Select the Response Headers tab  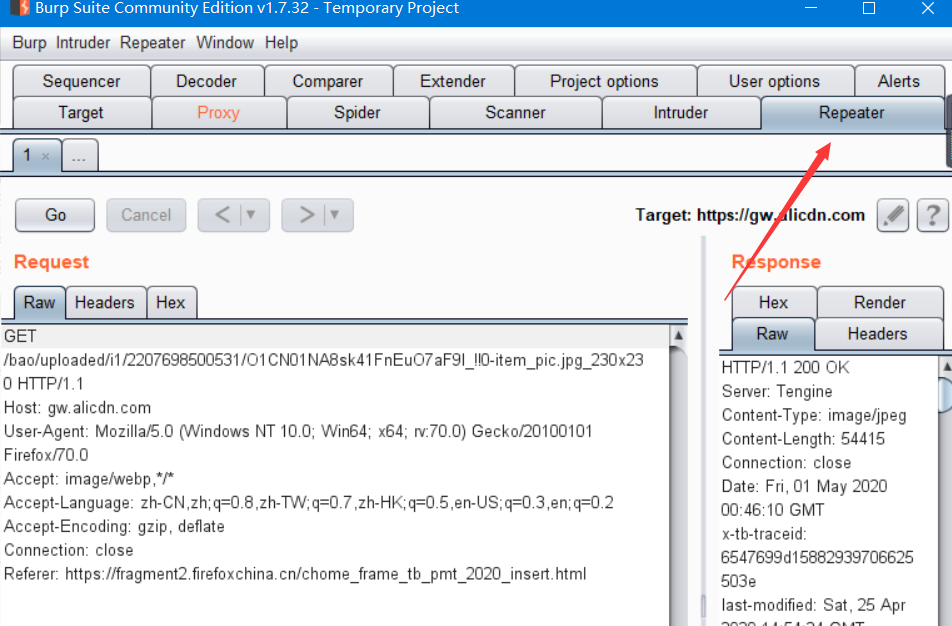tap(878, 334)
